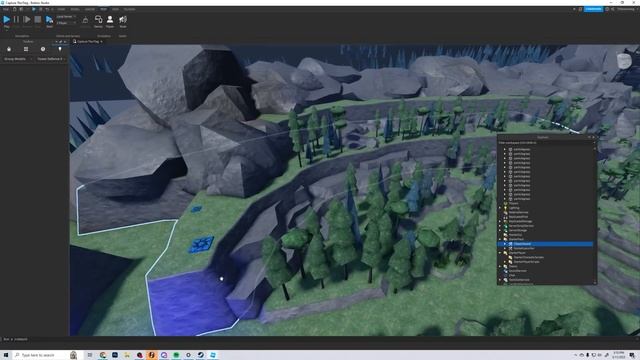This screenshot has width=640, height=360.
Task: Collapse the StarterPack node arrow
Action: click(x=500, y=239)
